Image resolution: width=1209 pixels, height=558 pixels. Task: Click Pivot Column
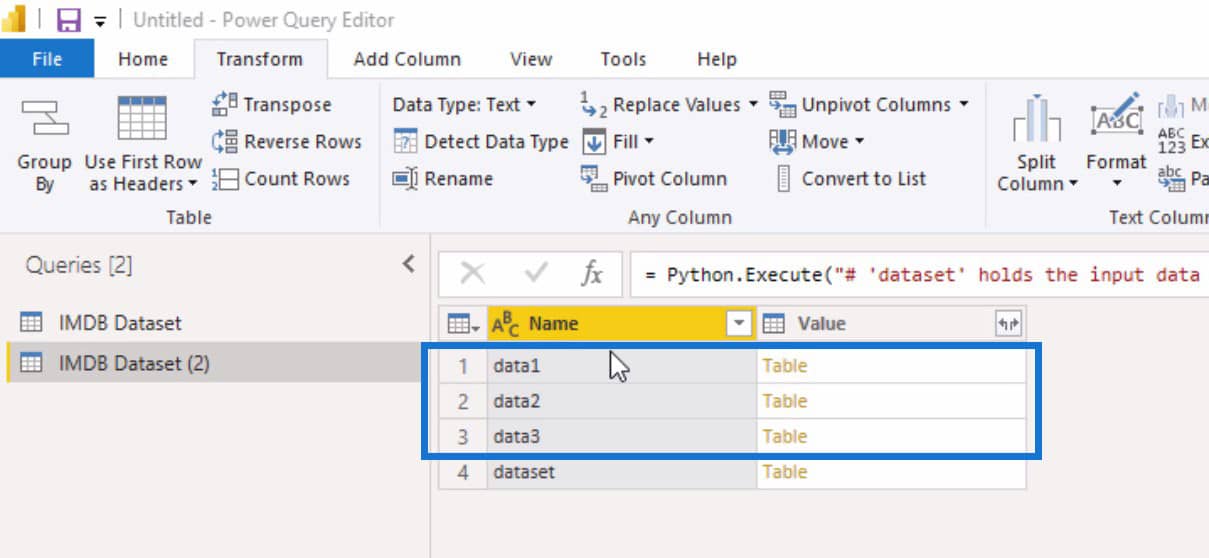click(654, 179)
